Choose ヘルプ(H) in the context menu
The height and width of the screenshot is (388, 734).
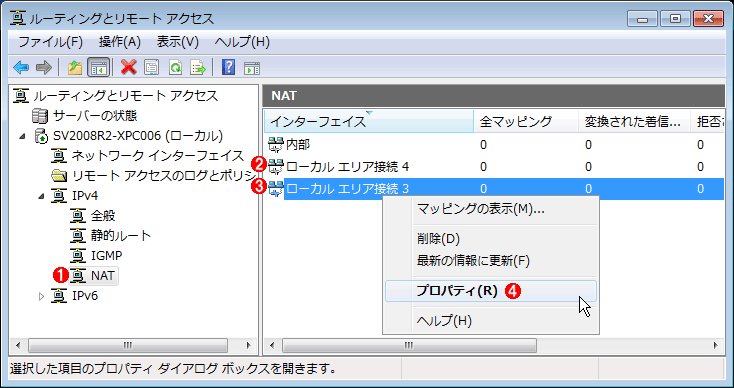click(491, 321)
